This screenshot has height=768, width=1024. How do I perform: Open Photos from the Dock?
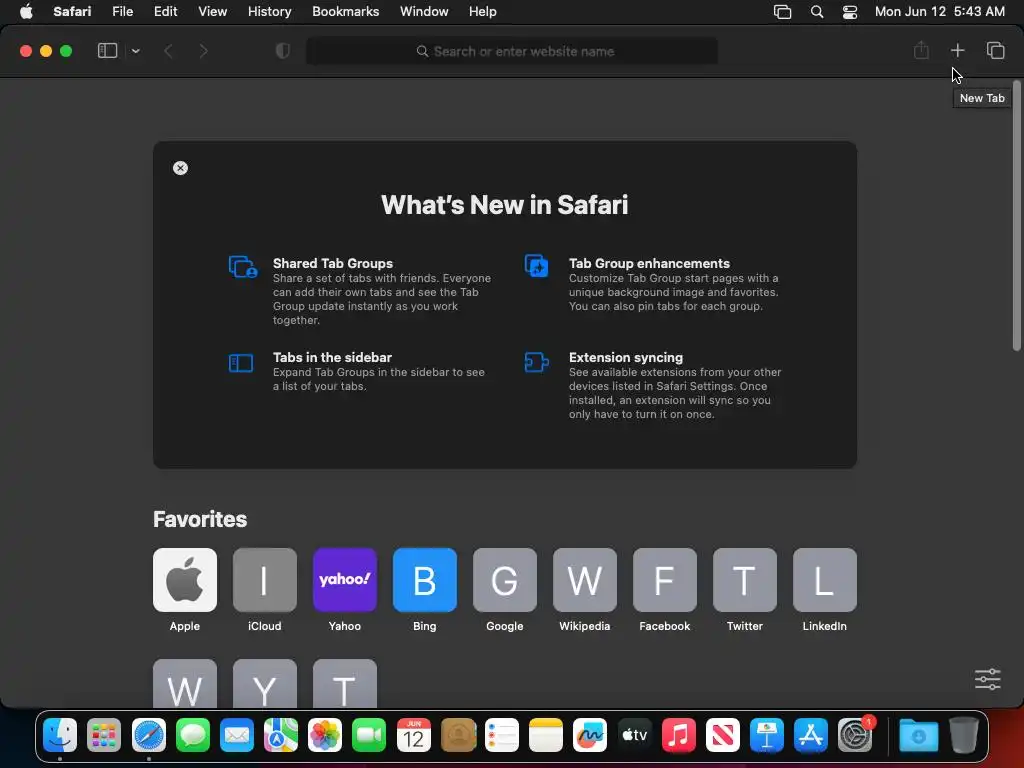tap(325, 735)
